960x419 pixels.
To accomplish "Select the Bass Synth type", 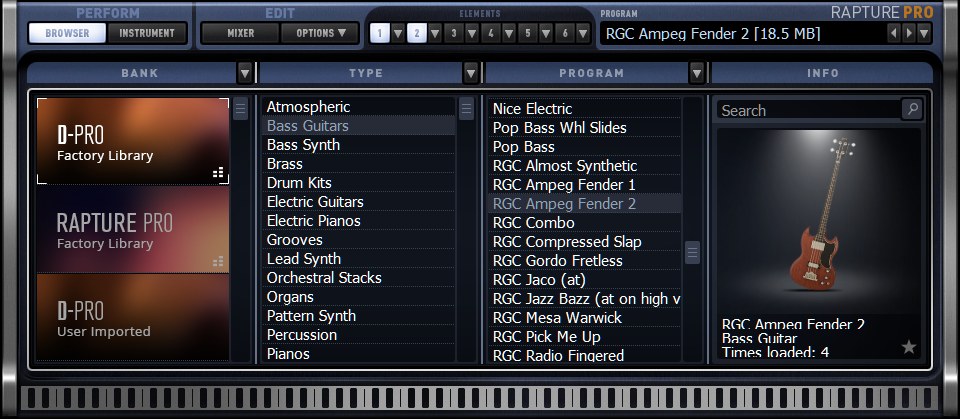I will click(x=359, y=145).
